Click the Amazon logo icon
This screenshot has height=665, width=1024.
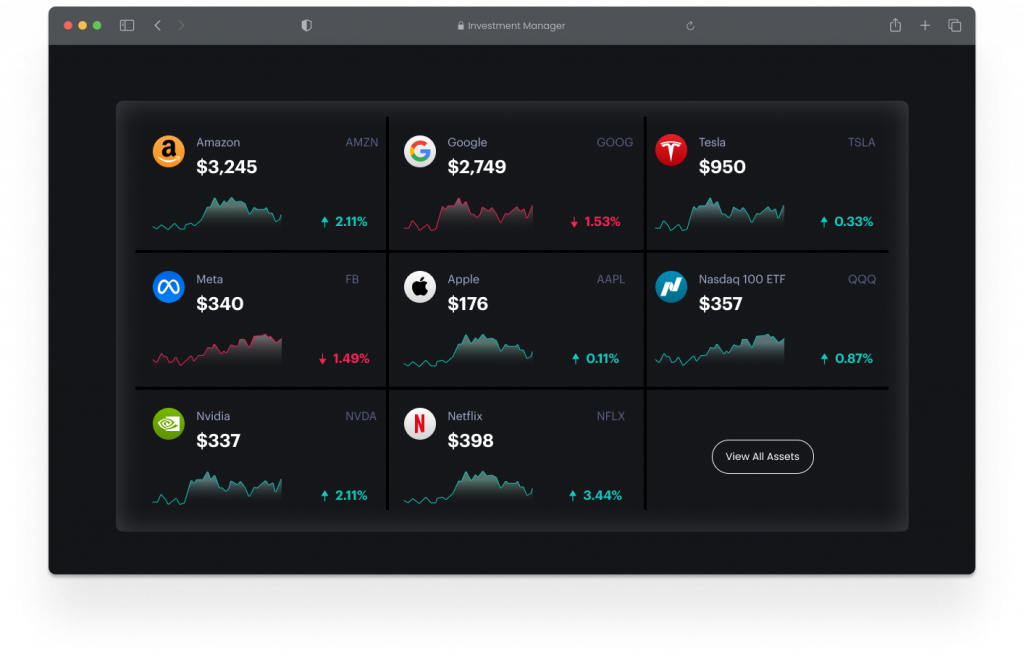click(168, 152)
